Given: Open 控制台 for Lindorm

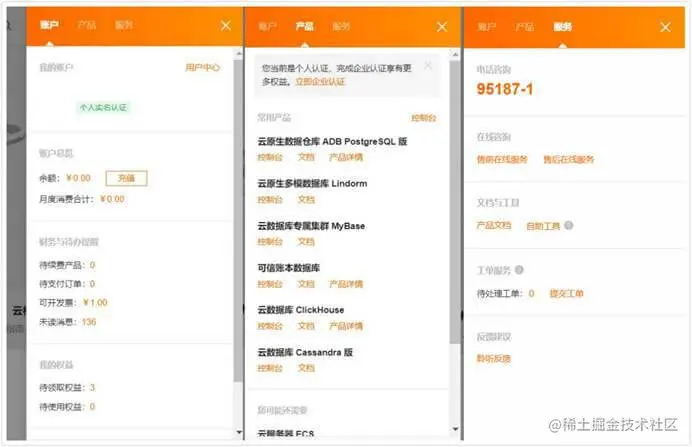Looking at the screenshot, I should tap(270, 199).
